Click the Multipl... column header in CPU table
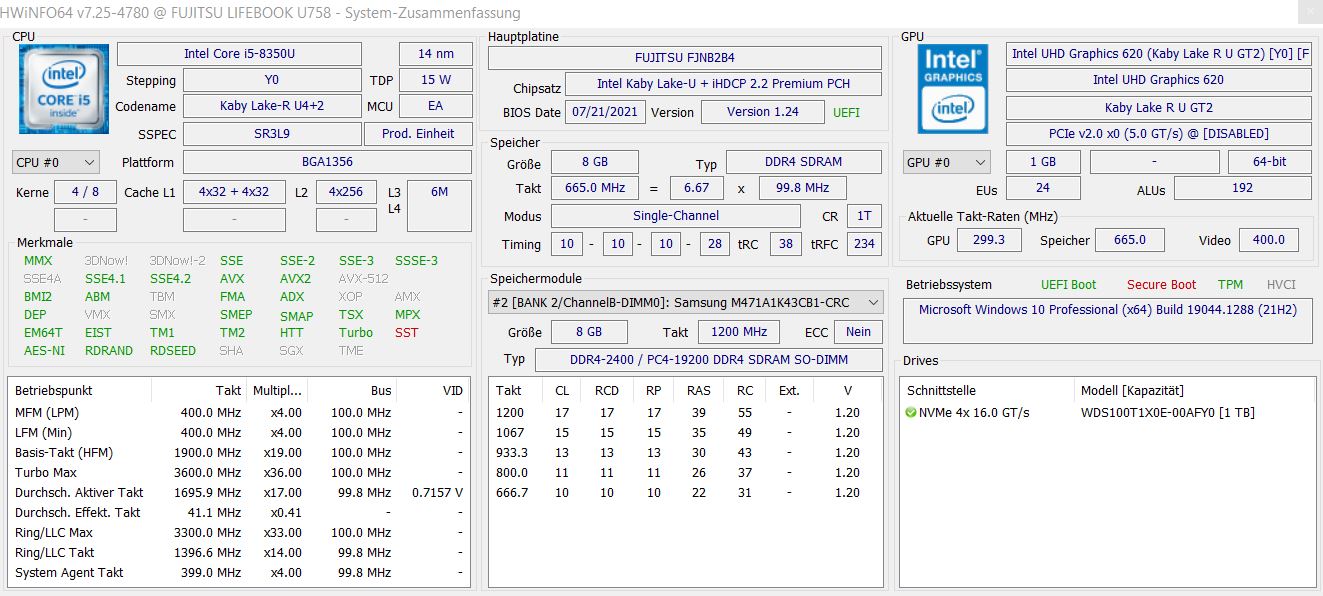This screenshot has width=1323, height=596. (x=276, y=391)
